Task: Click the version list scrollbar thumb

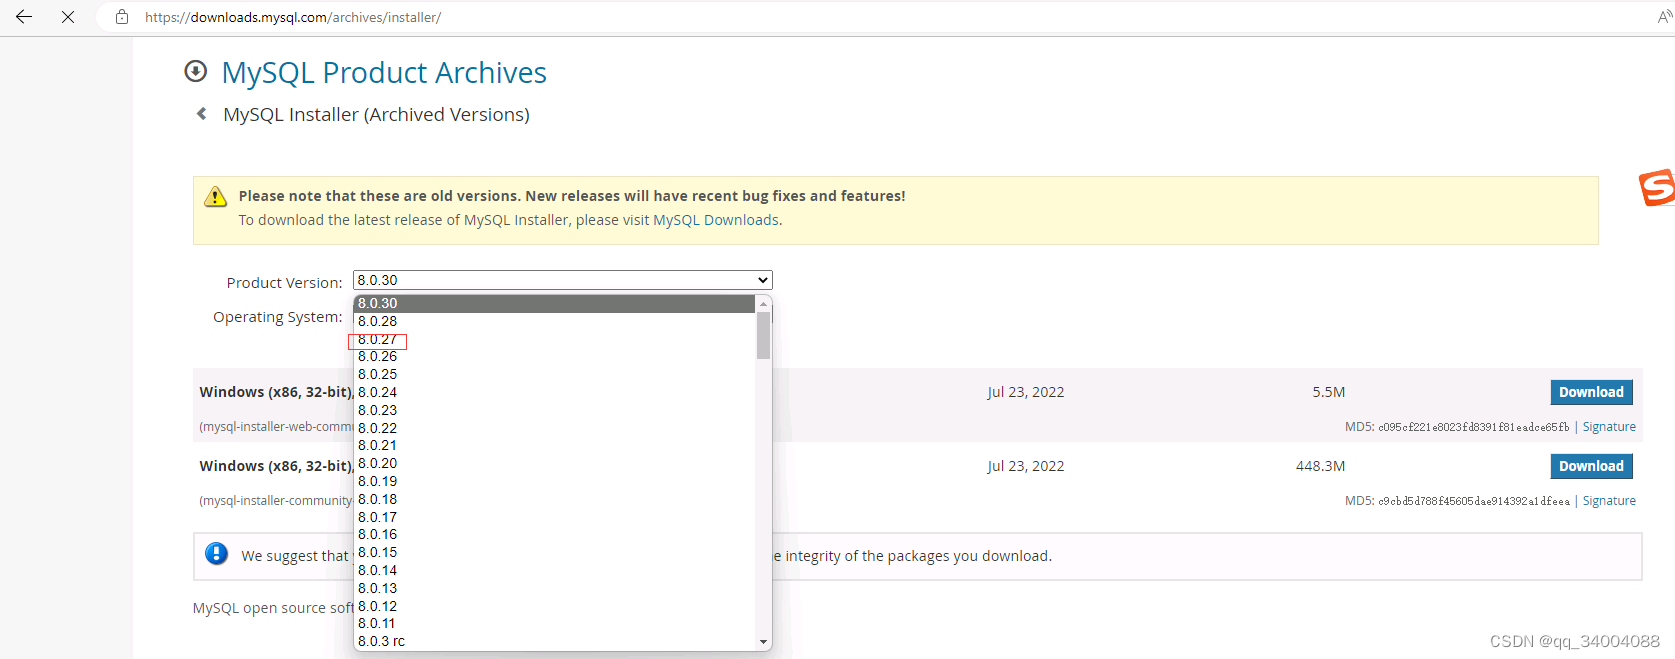Action: [x=763, y=335]
